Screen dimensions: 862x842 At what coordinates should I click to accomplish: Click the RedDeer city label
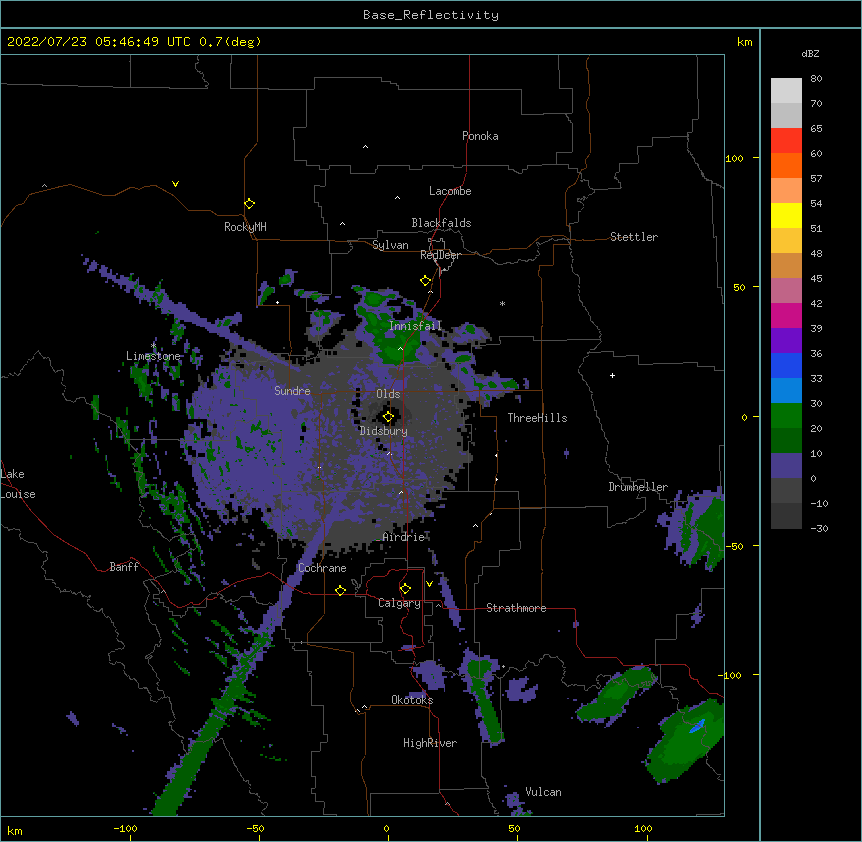440,255
